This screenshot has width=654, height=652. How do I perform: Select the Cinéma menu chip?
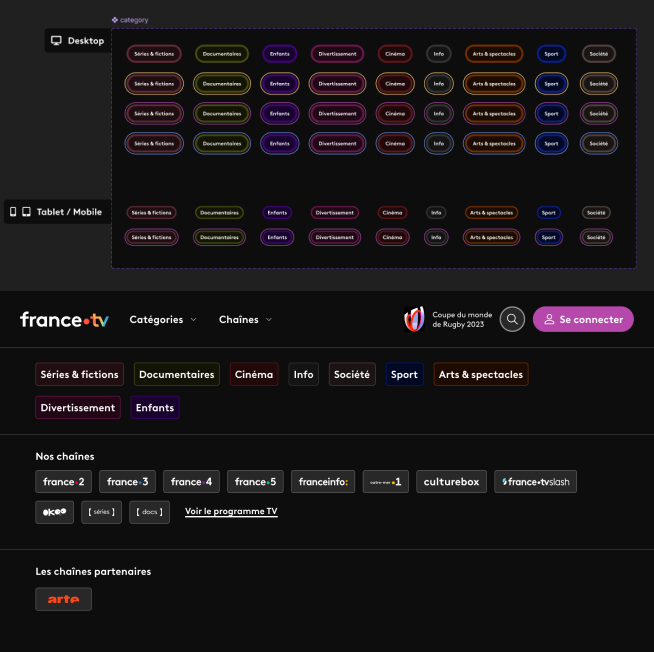pyautogui.click(x=254, y=374)
